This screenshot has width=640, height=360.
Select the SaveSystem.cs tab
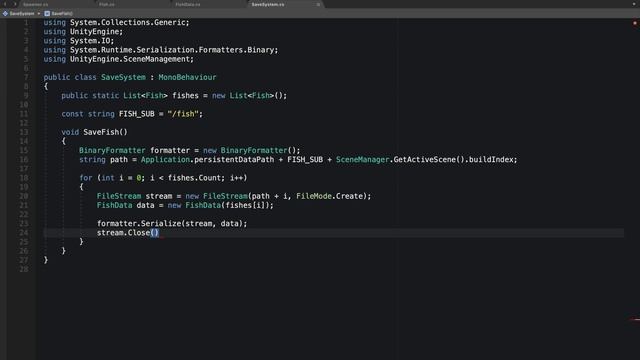(268, 4)
